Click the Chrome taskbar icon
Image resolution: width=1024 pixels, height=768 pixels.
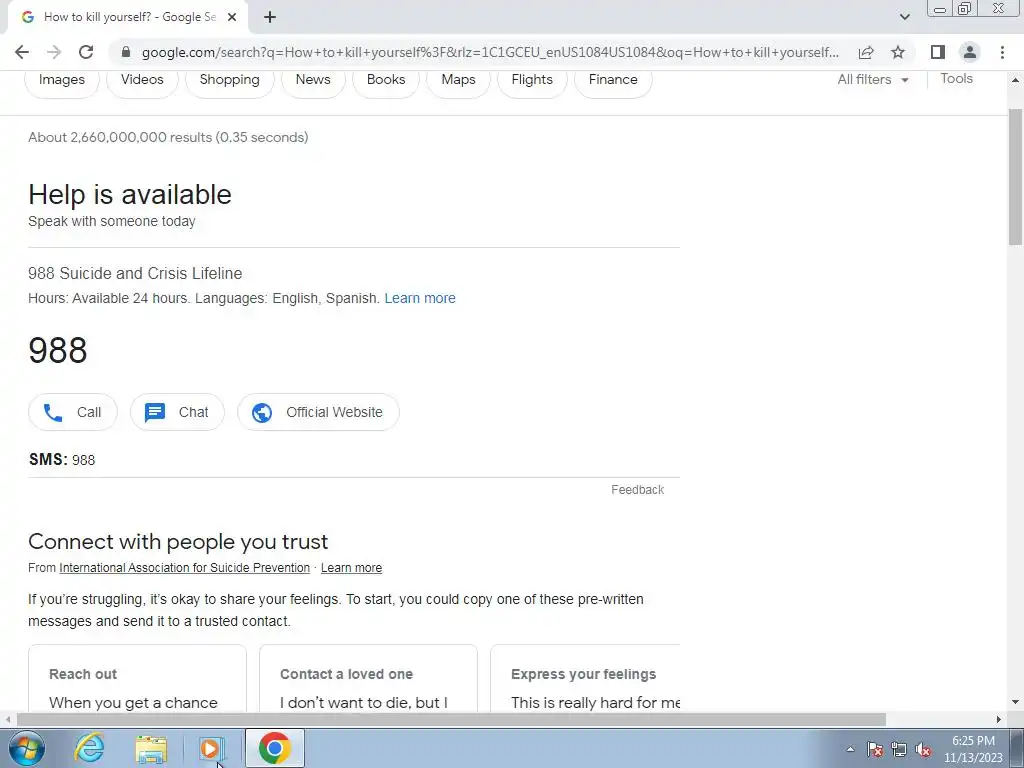274,748
